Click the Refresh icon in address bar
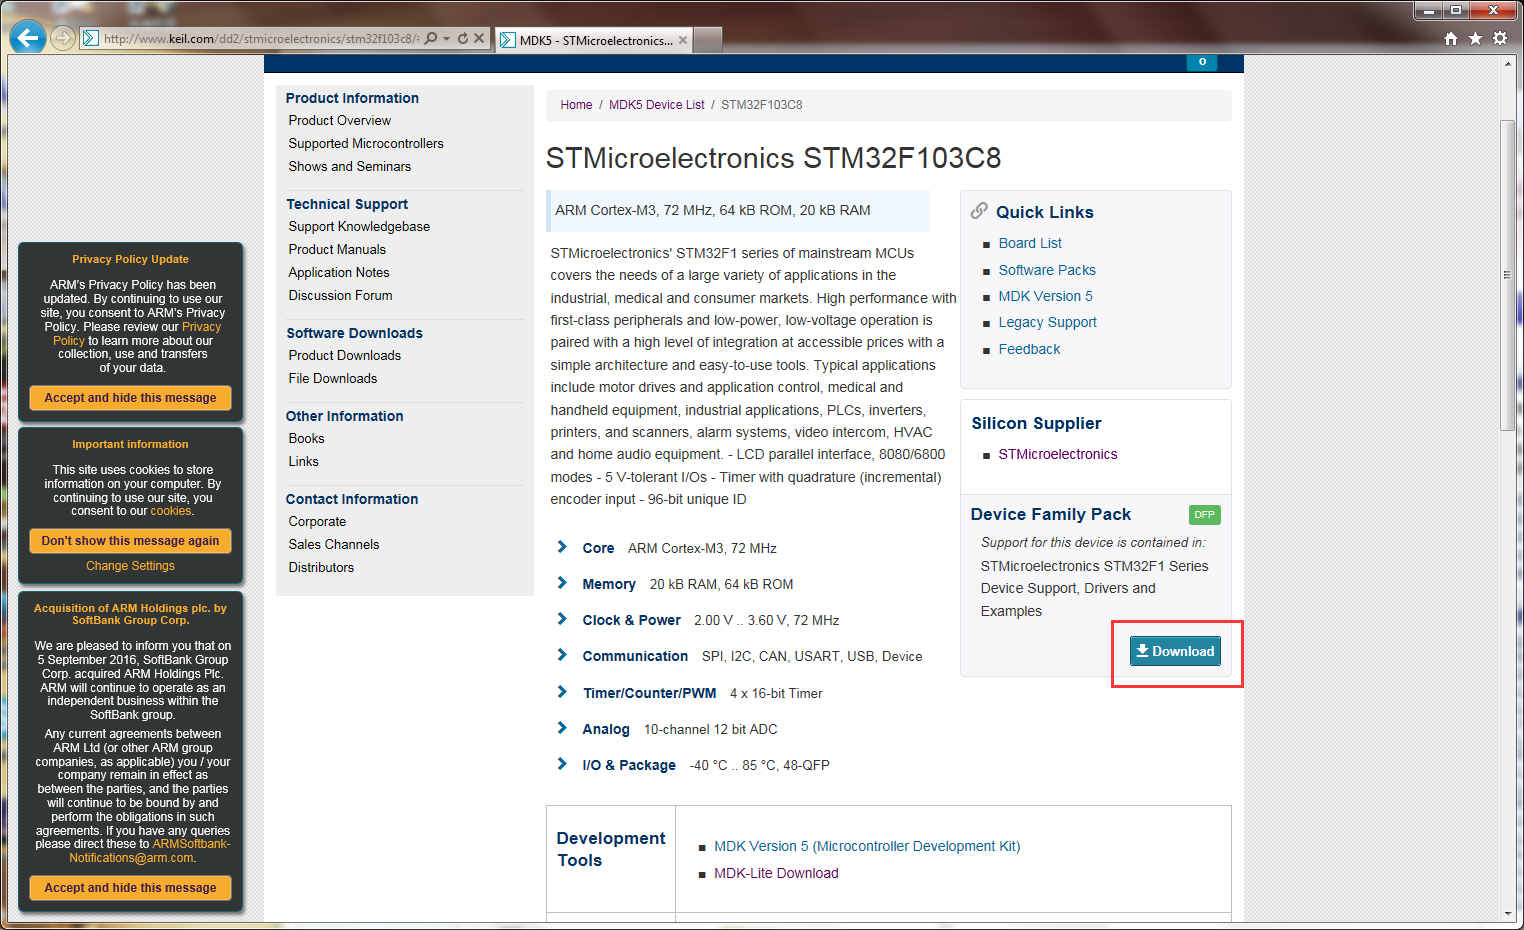Viewport: 1524px width, 930px height. click(463, 38)
